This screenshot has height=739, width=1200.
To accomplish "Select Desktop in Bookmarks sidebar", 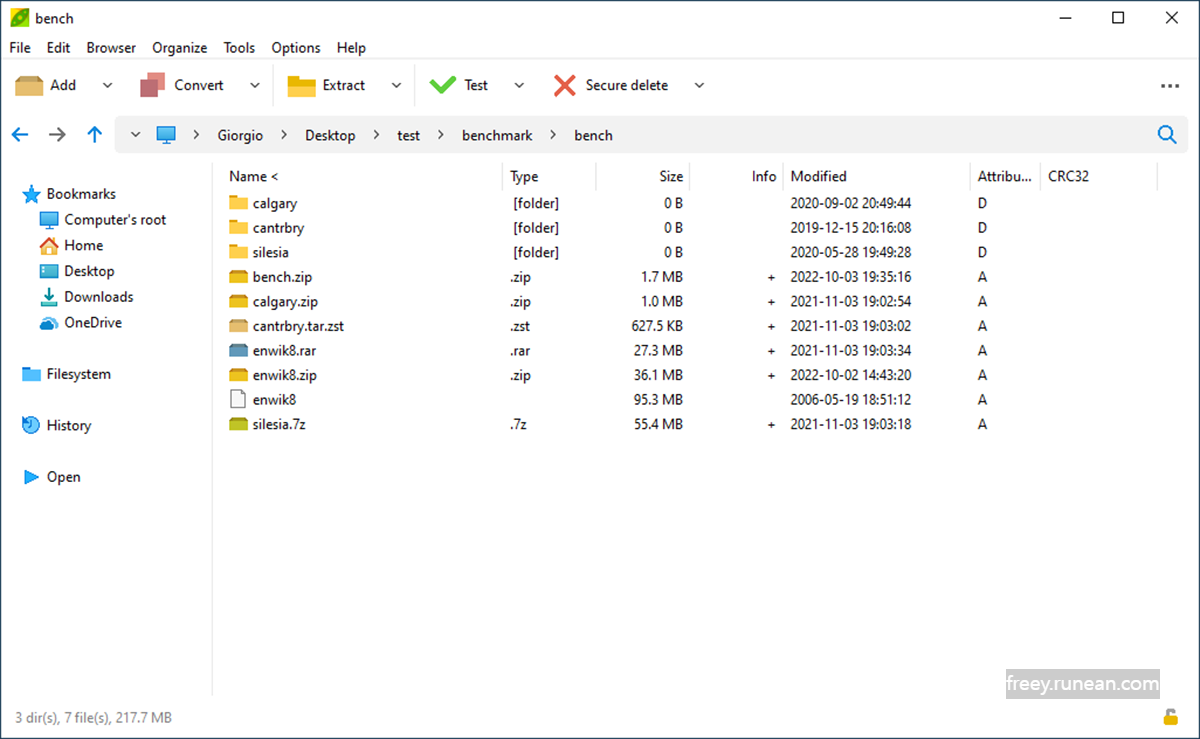I will [x=89, y=271].
